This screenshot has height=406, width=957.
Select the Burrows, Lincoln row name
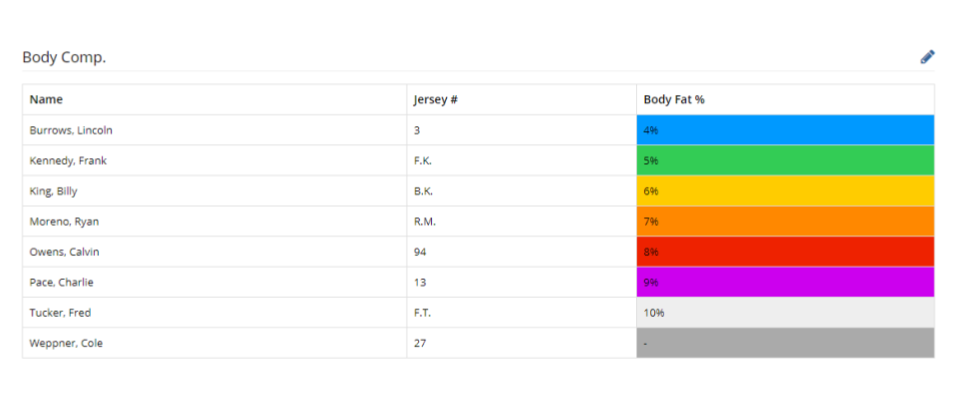click(x=71, y=130)
